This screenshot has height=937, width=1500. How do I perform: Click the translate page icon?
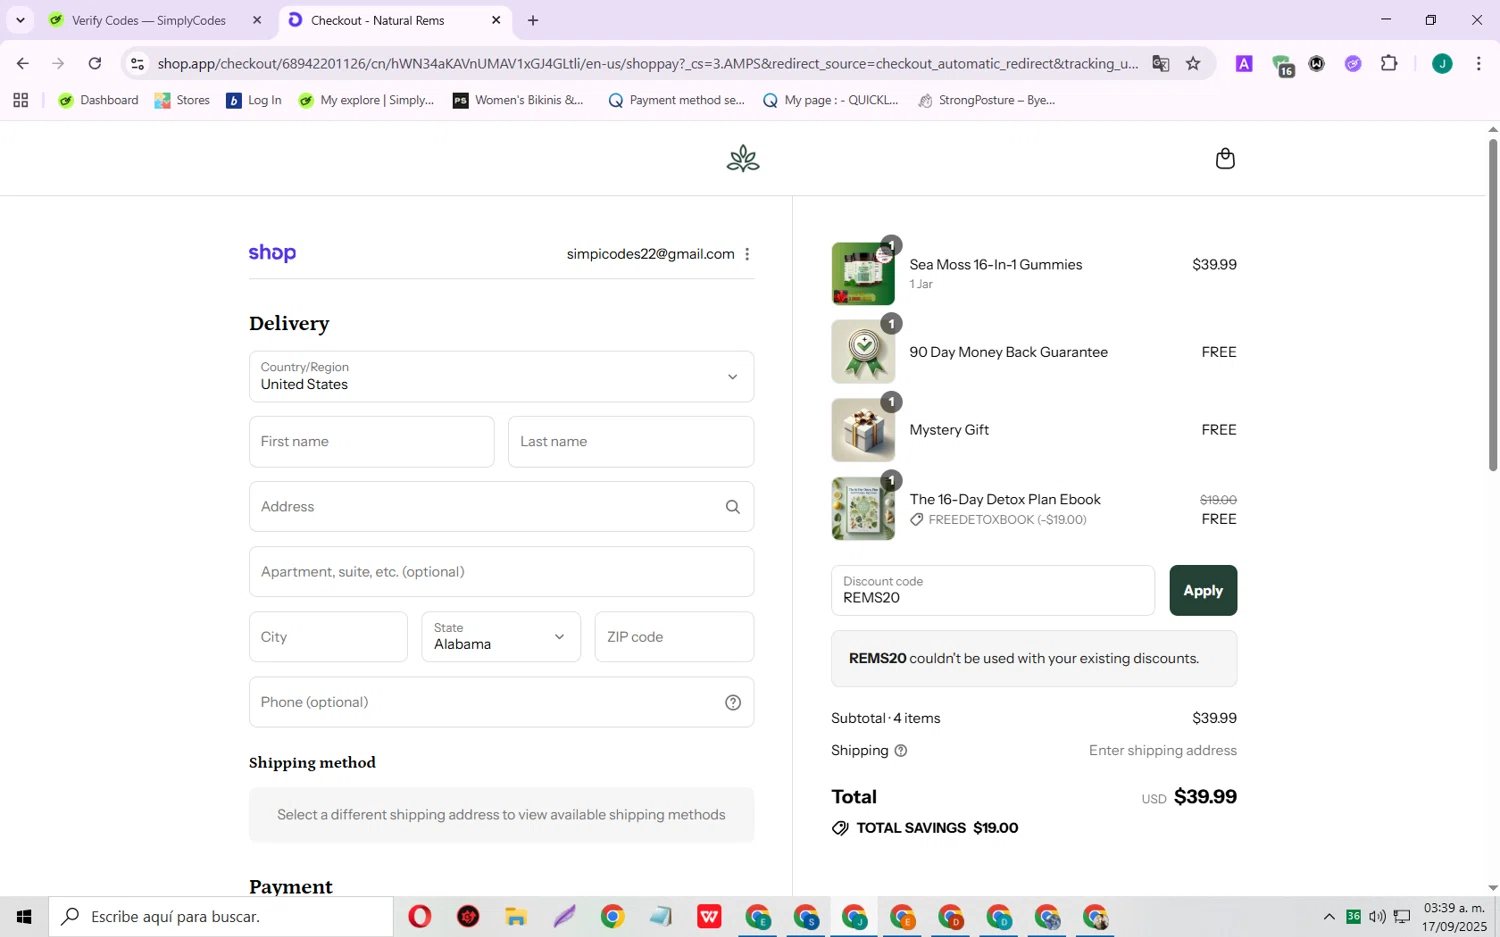[x=1160, y=64]
